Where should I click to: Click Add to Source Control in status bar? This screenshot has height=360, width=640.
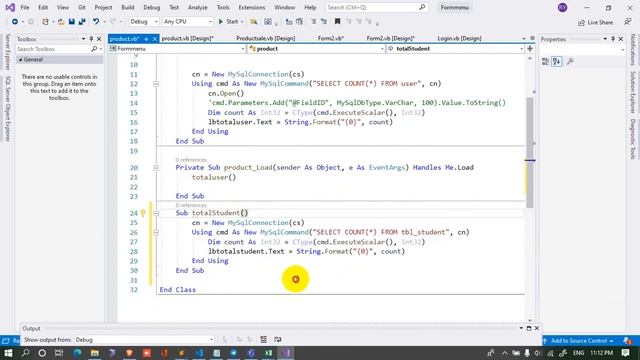(578, 341)
